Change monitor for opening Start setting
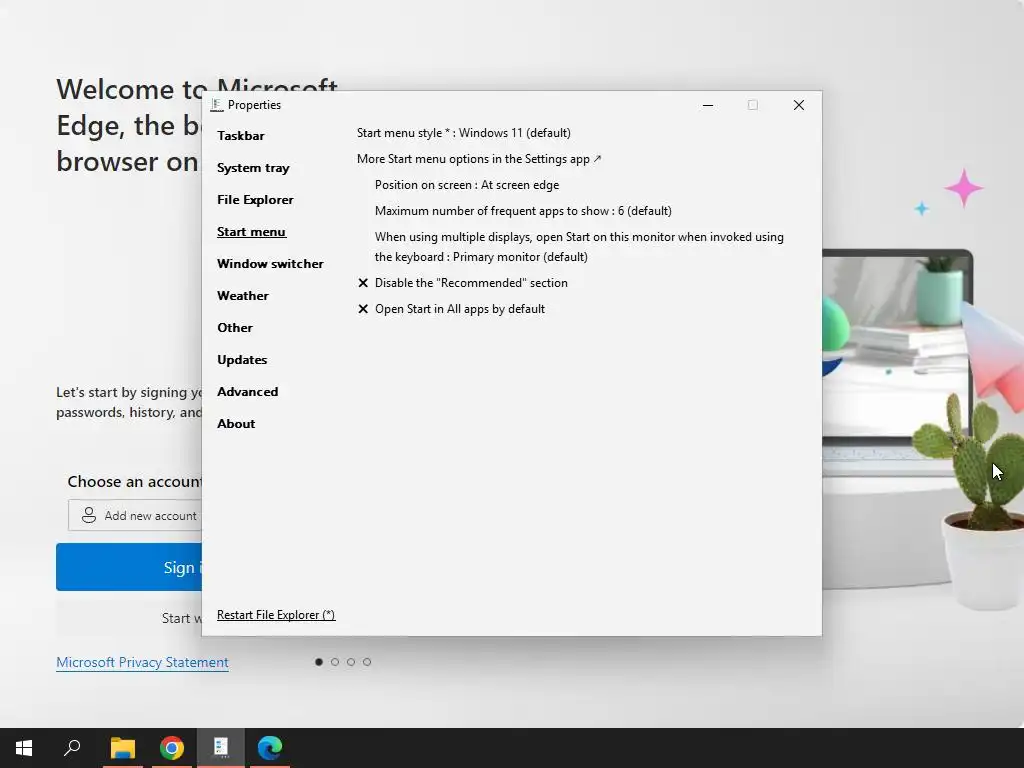 (x=579, y=247)
